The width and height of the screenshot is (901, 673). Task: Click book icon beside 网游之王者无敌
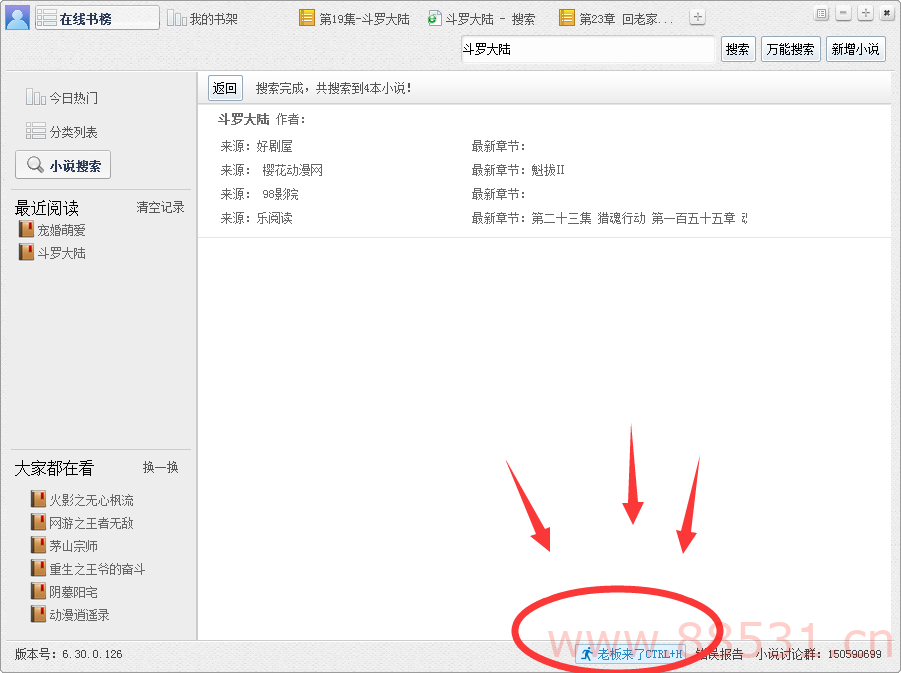tap(38, 522)
